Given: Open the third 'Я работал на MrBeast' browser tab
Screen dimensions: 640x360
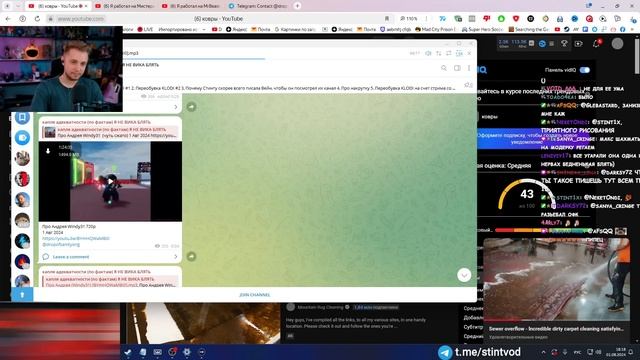Looking at the screenshot, I should [x=192, y=6].
